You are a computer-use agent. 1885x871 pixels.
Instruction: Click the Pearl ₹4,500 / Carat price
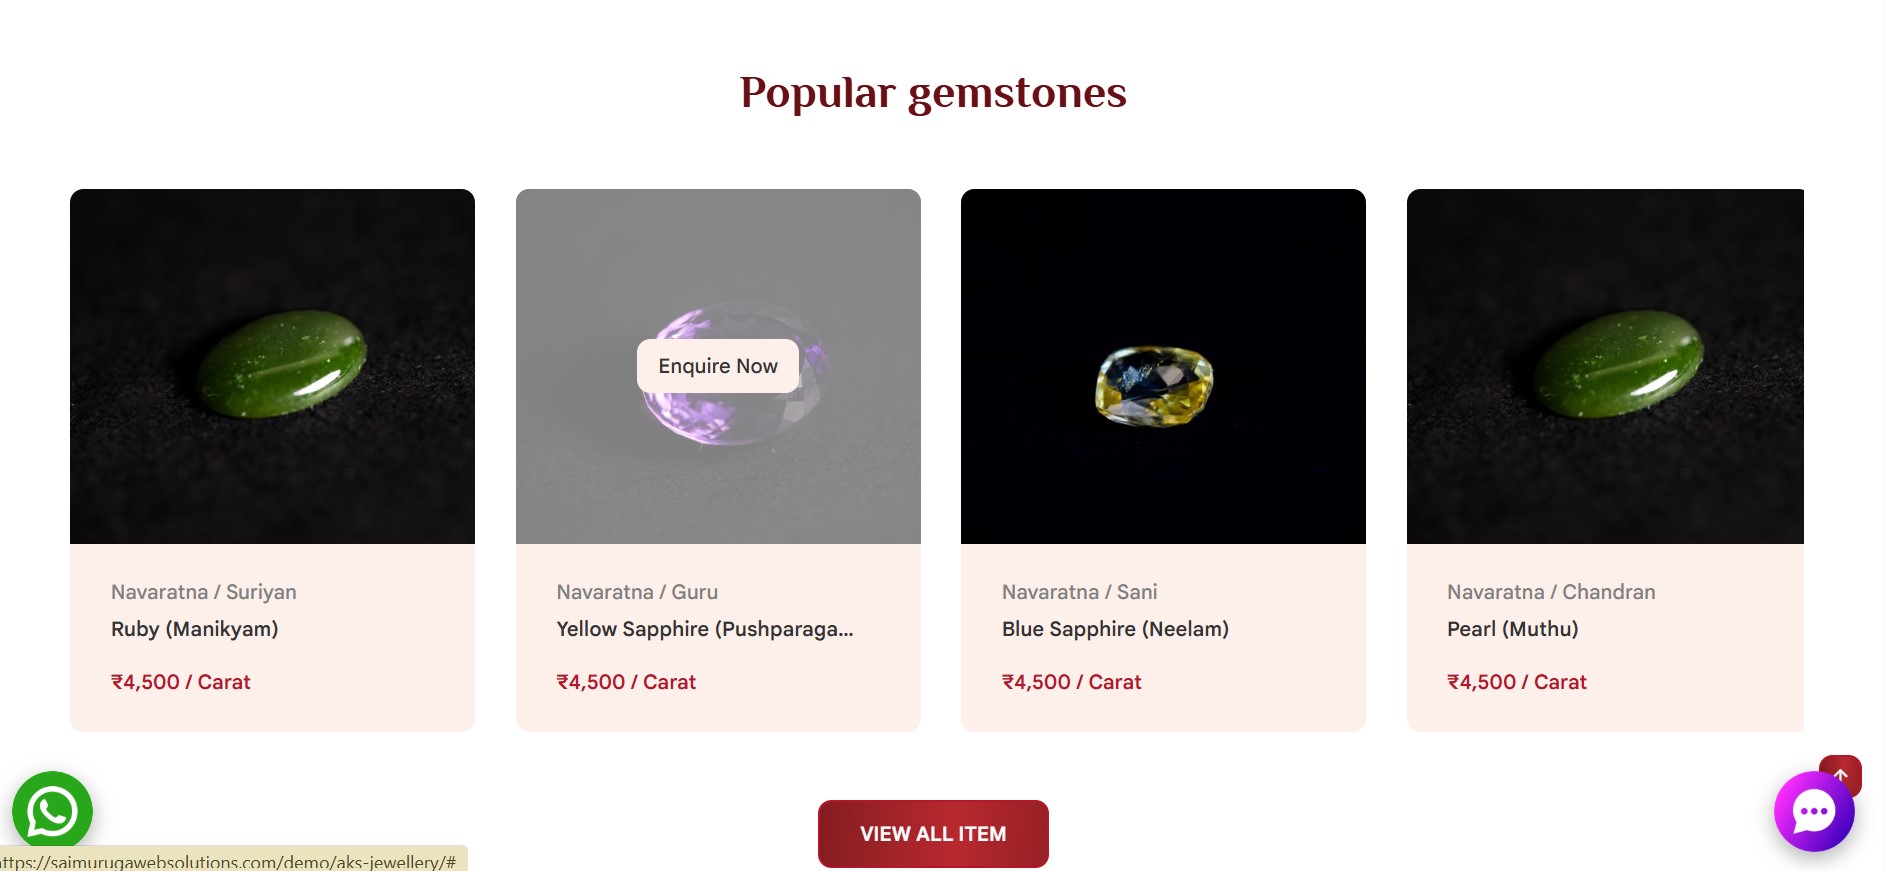pos(1517,682)
